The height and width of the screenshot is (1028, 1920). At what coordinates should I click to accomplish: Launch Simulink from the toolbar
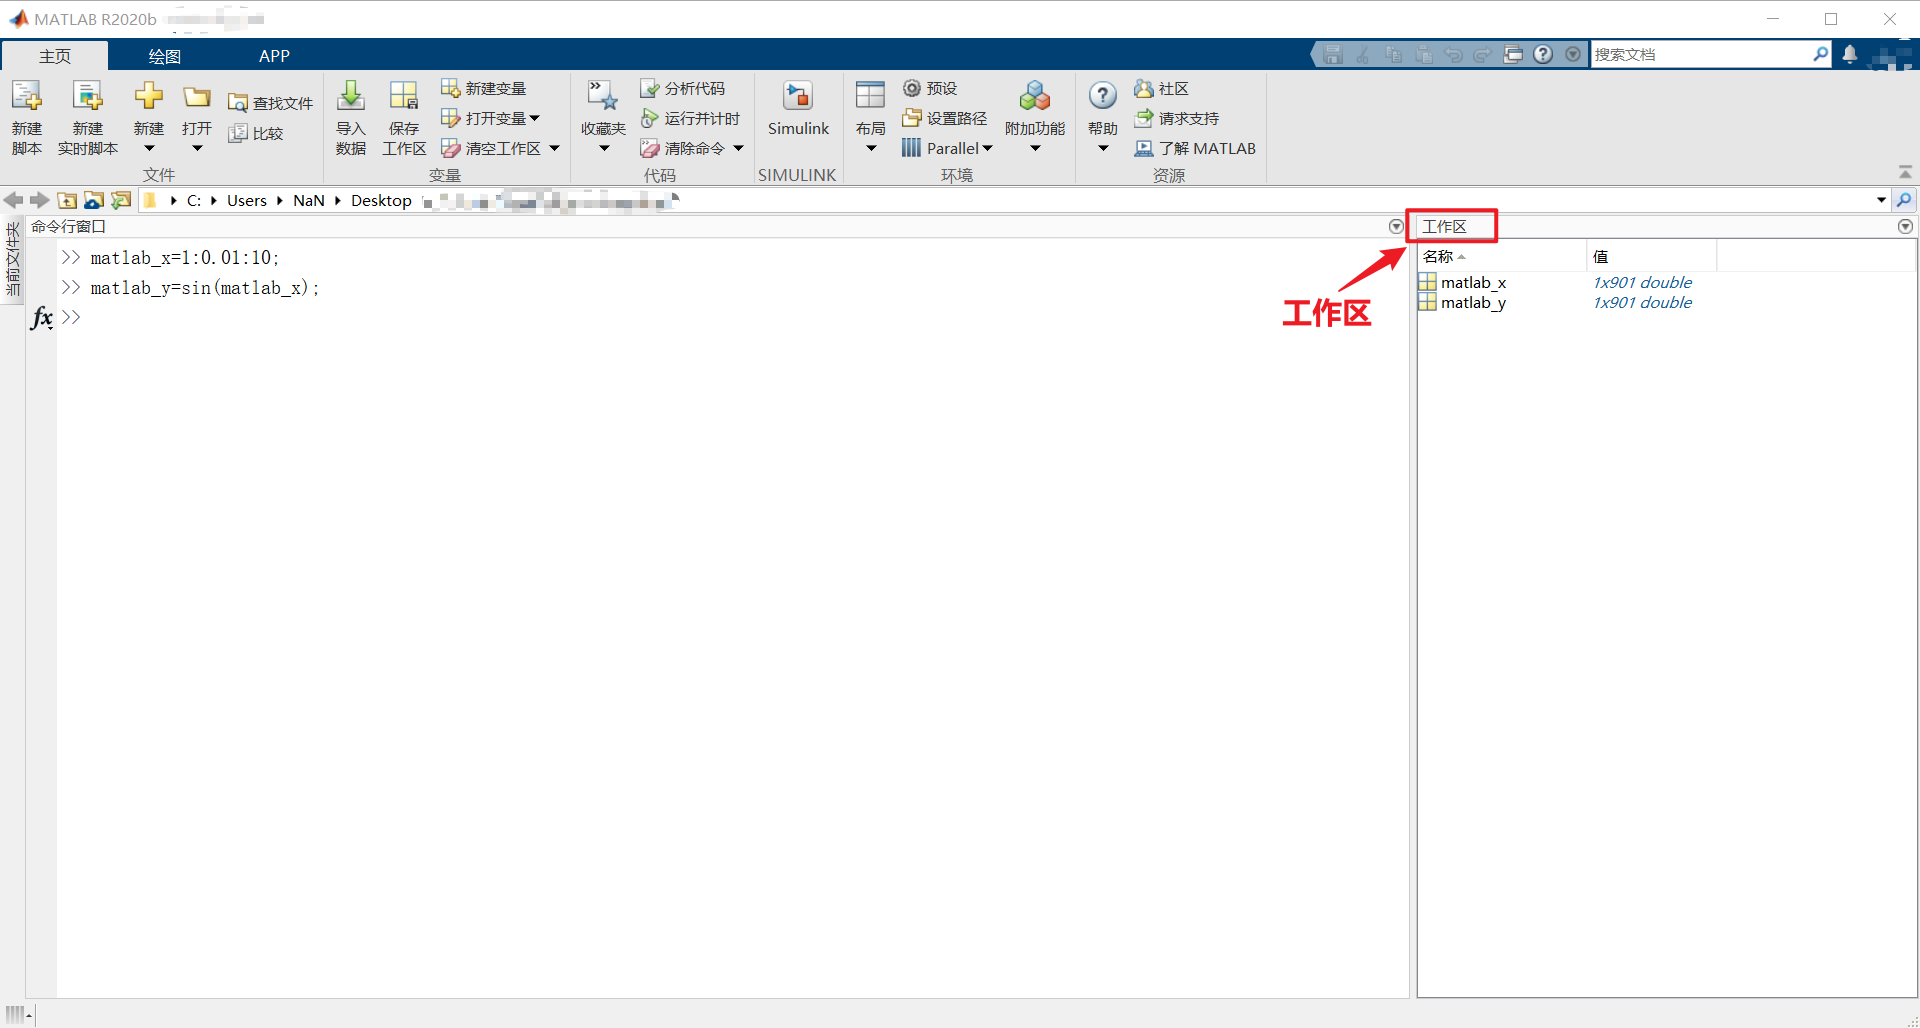click(798, 108)
